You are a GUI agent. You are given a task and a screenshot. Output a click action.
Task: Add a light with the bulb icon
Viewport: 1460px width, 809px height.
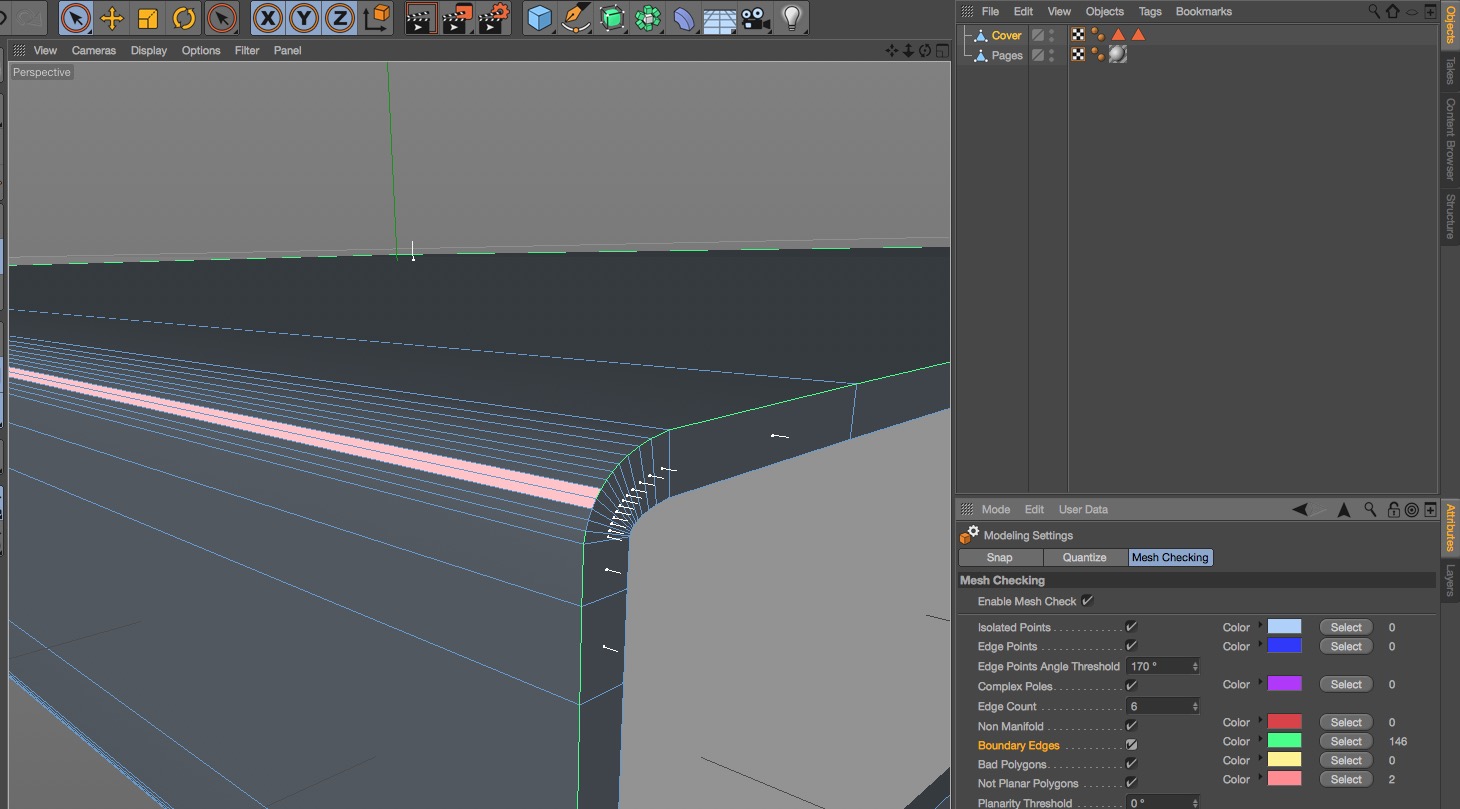point(792,18)
